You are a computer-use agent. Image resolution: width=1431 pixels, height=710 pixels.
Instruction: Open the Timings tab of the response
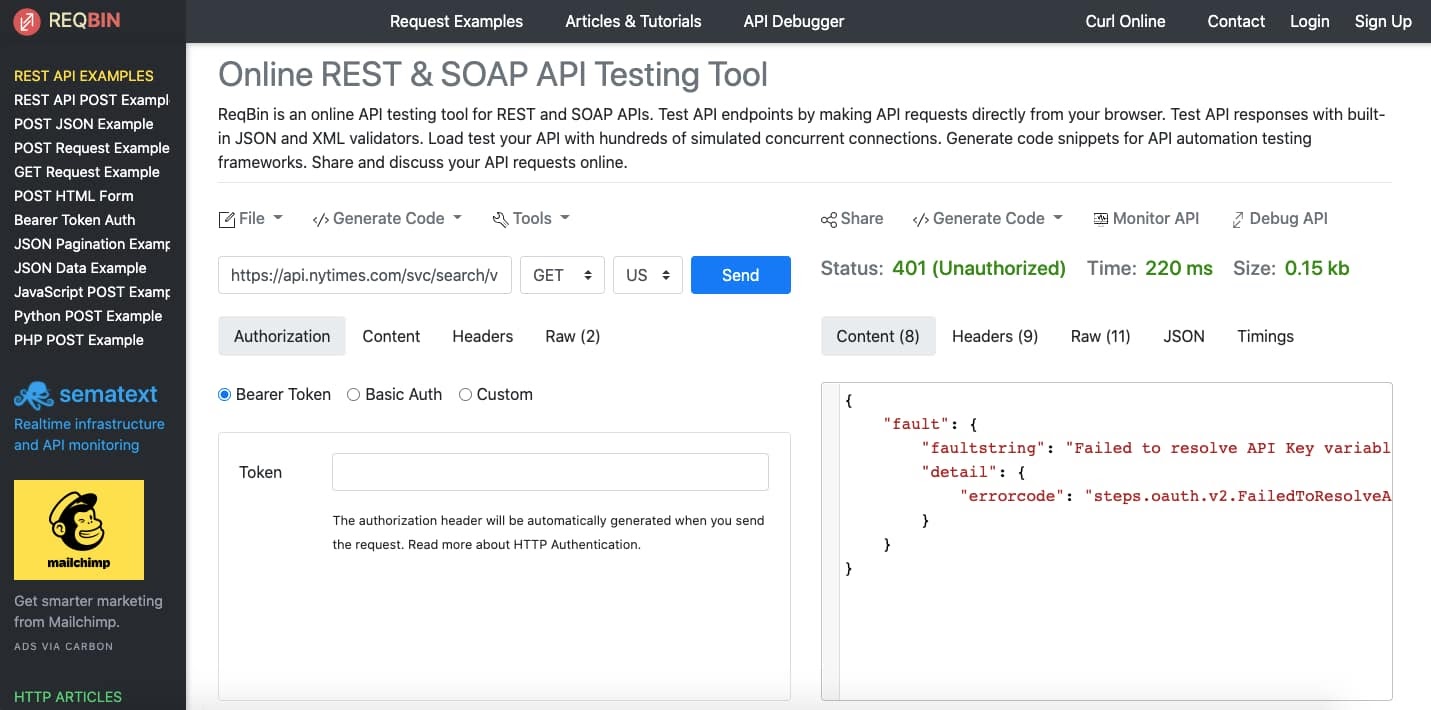click(x=1264, y=336)
